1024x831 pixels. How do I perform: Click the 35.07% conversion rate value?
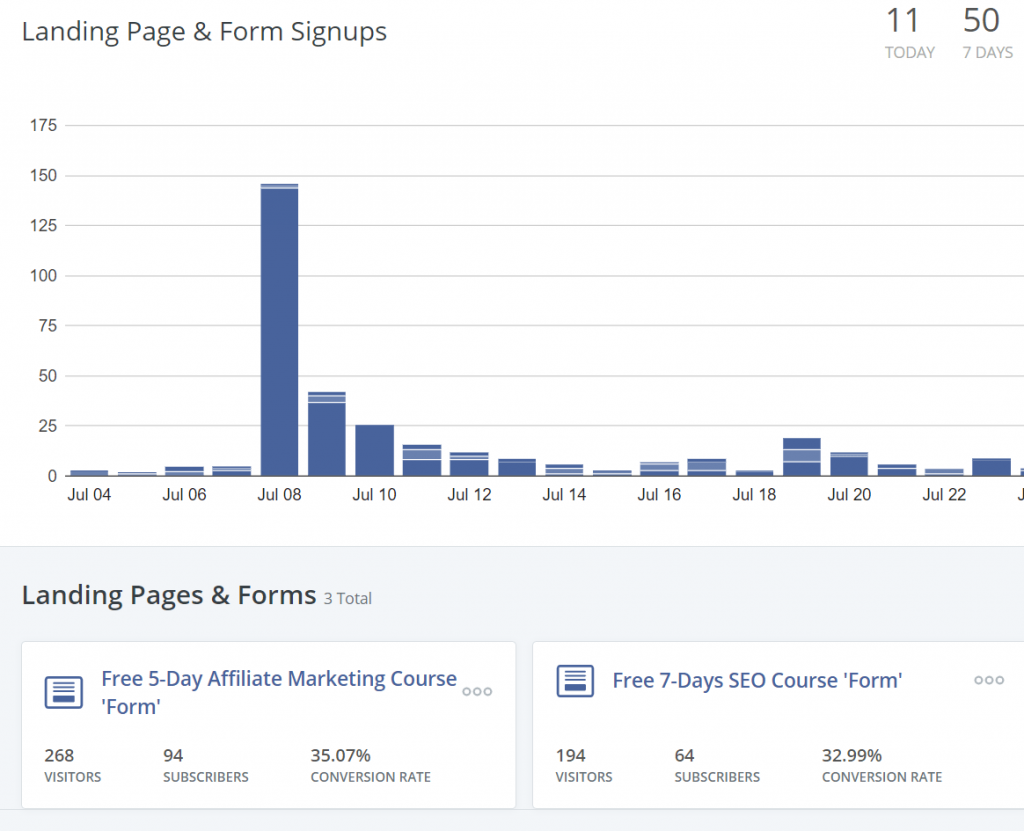click(340, 755)
